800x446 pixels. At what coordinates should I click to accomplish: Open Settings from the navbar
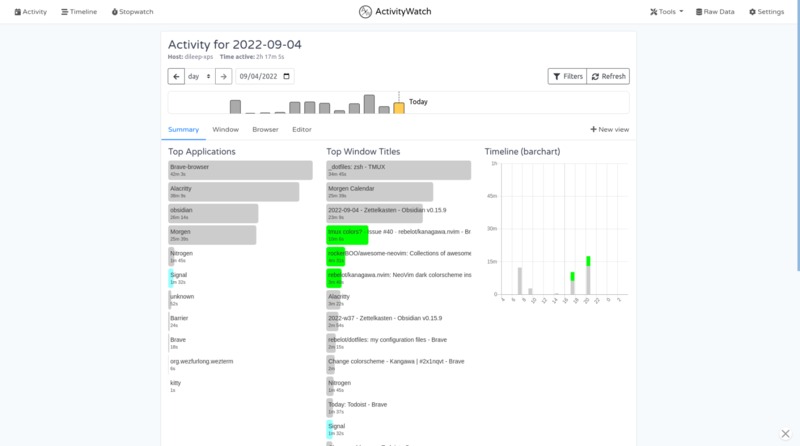(x=766, y=12)
